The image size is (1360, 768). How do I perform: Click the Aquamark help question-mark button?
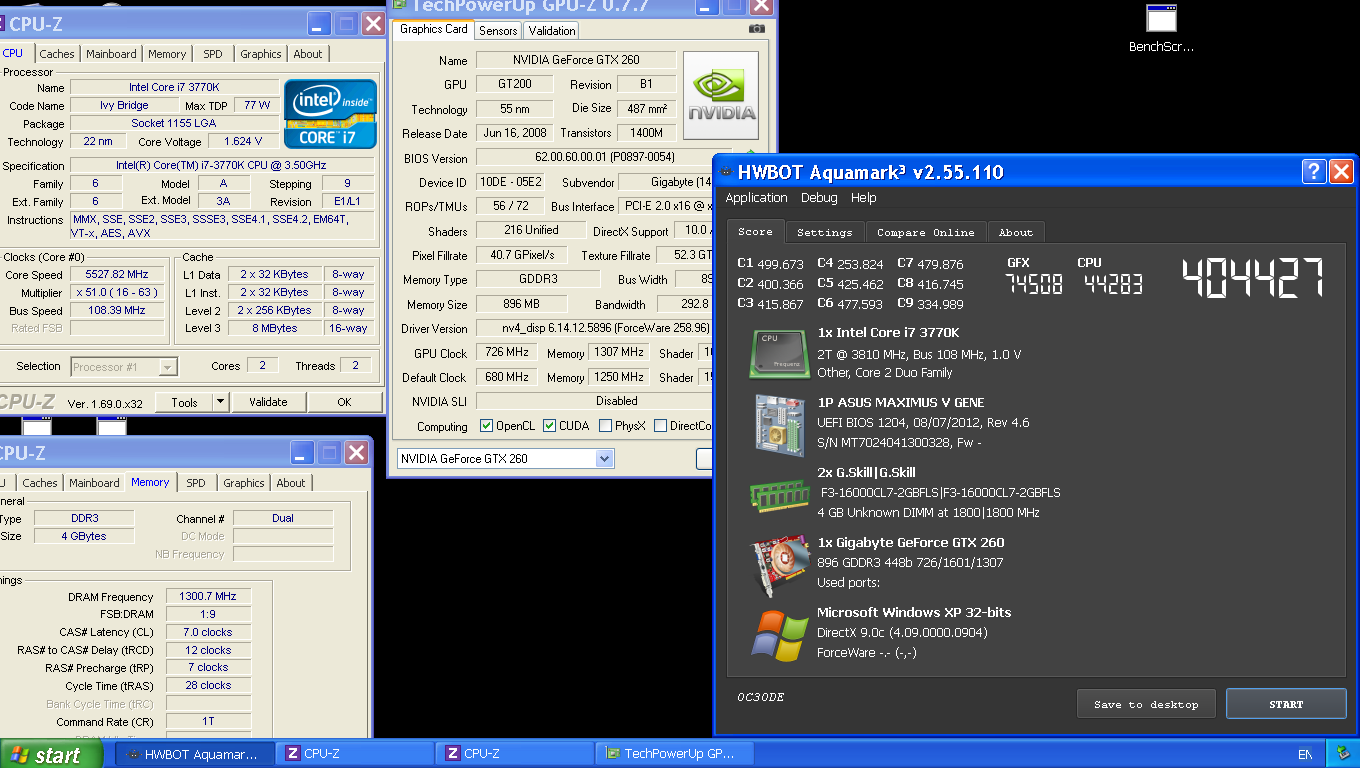coord(1314,171)
